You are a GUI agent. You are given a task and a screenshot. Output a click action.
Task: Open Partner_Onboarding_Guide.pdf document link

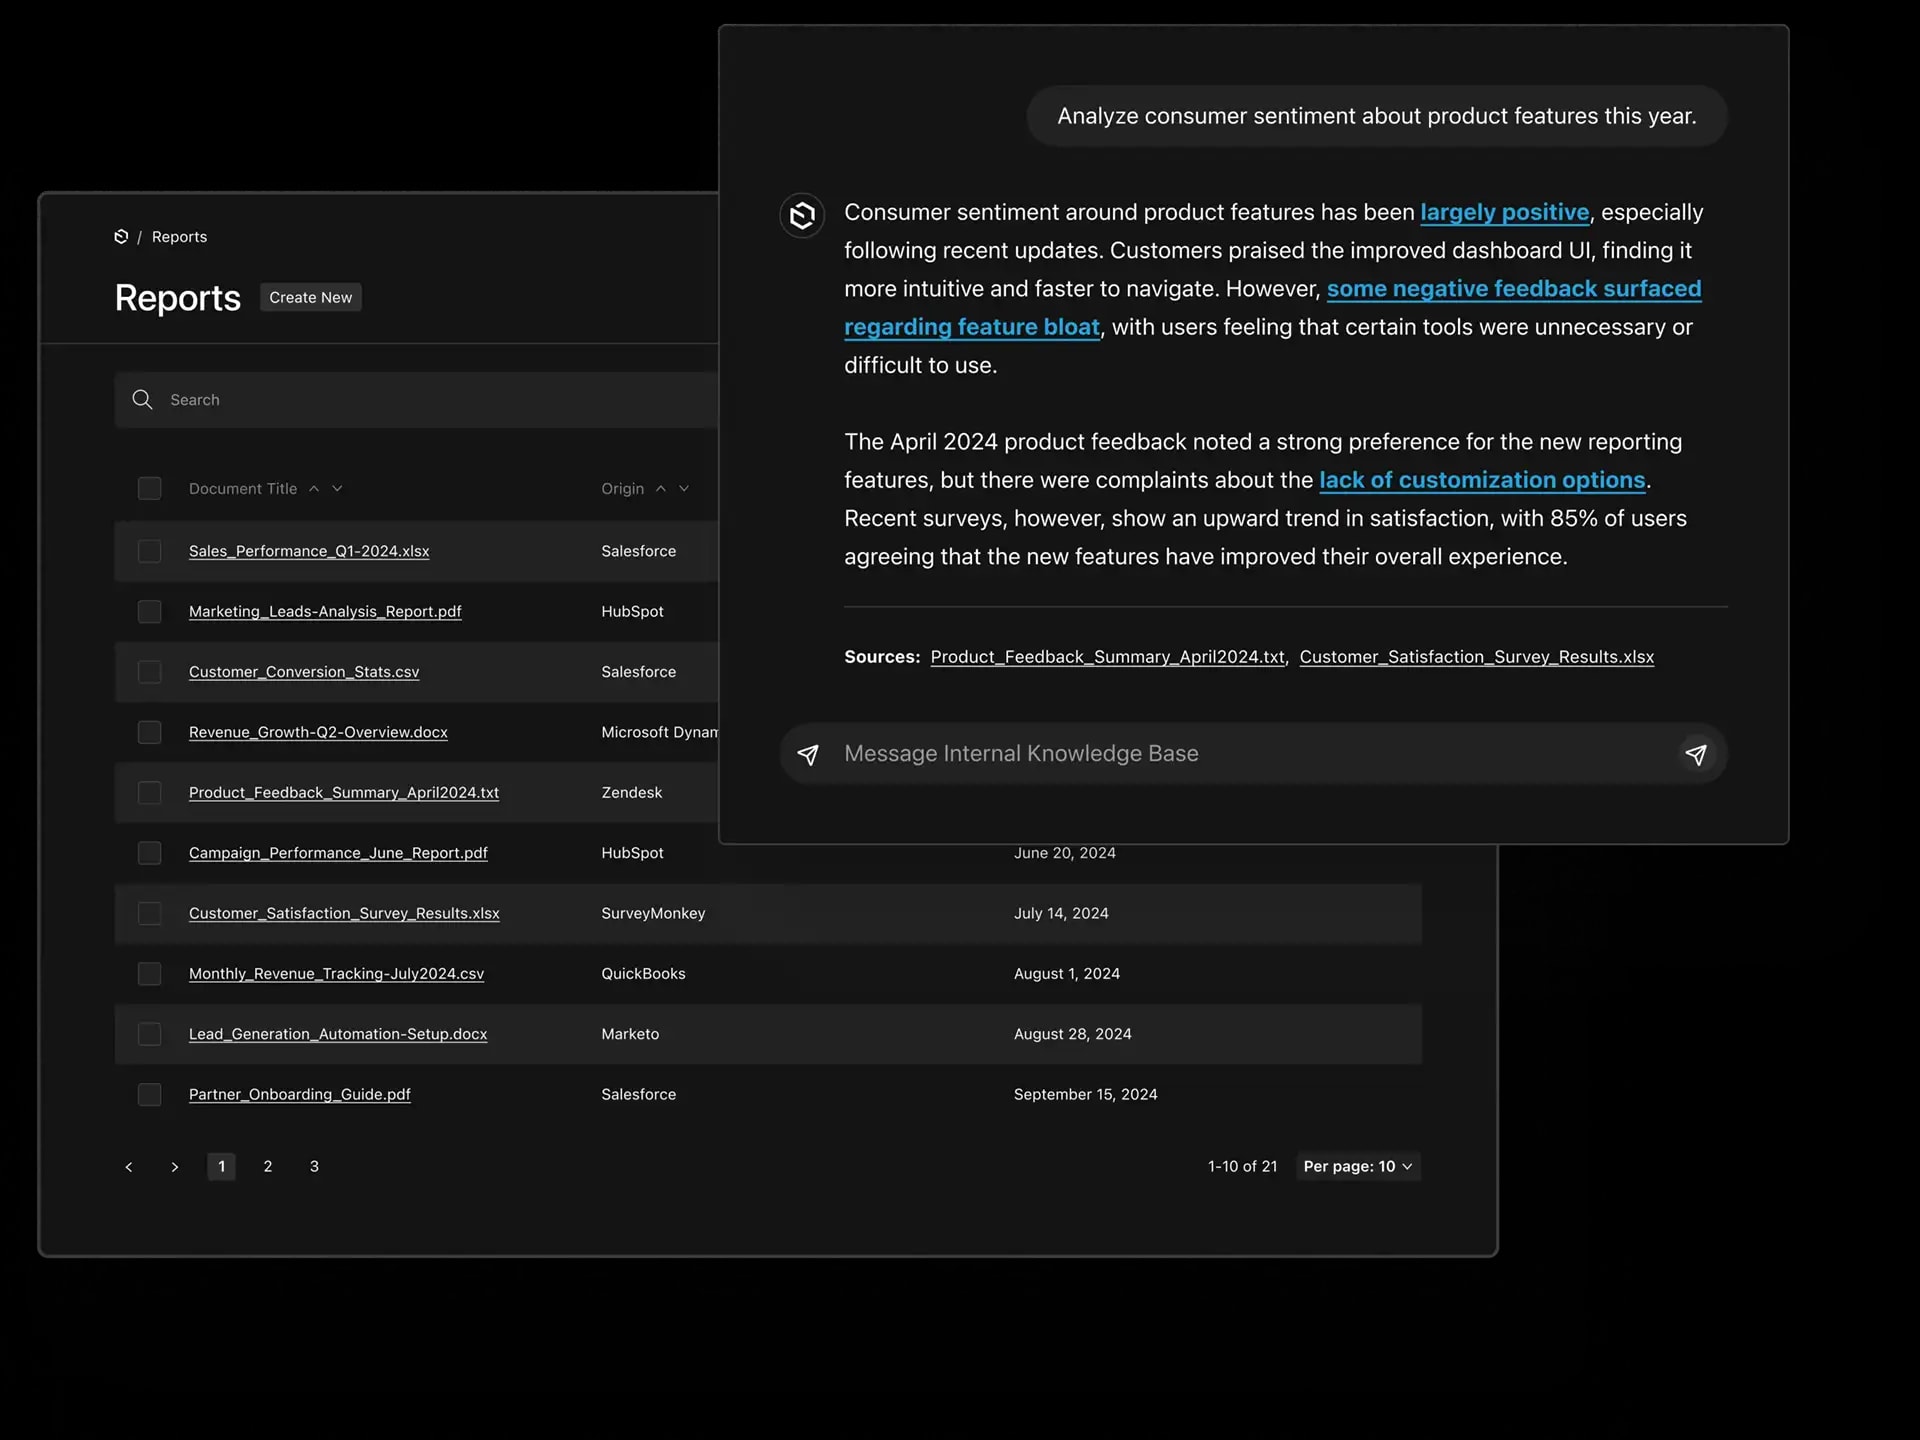pos(300,1095)
